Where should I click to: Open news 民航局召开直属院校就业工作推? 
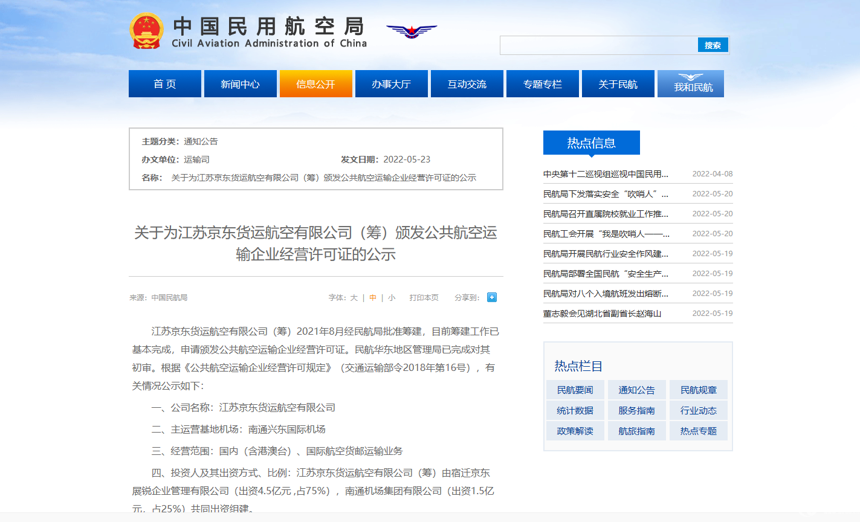[606, 214]
